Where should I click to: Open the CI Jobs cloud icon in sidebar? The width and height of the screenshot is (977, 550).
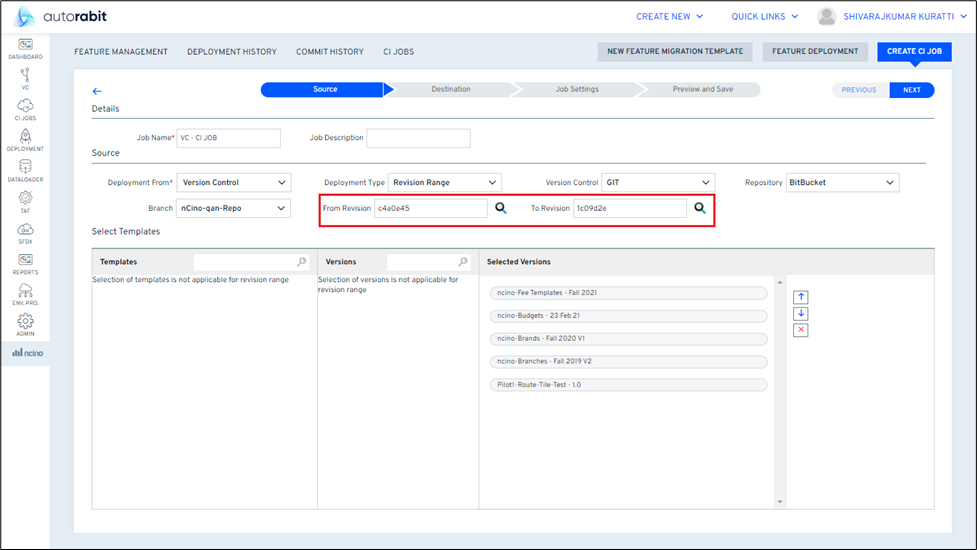coord(25,108)
